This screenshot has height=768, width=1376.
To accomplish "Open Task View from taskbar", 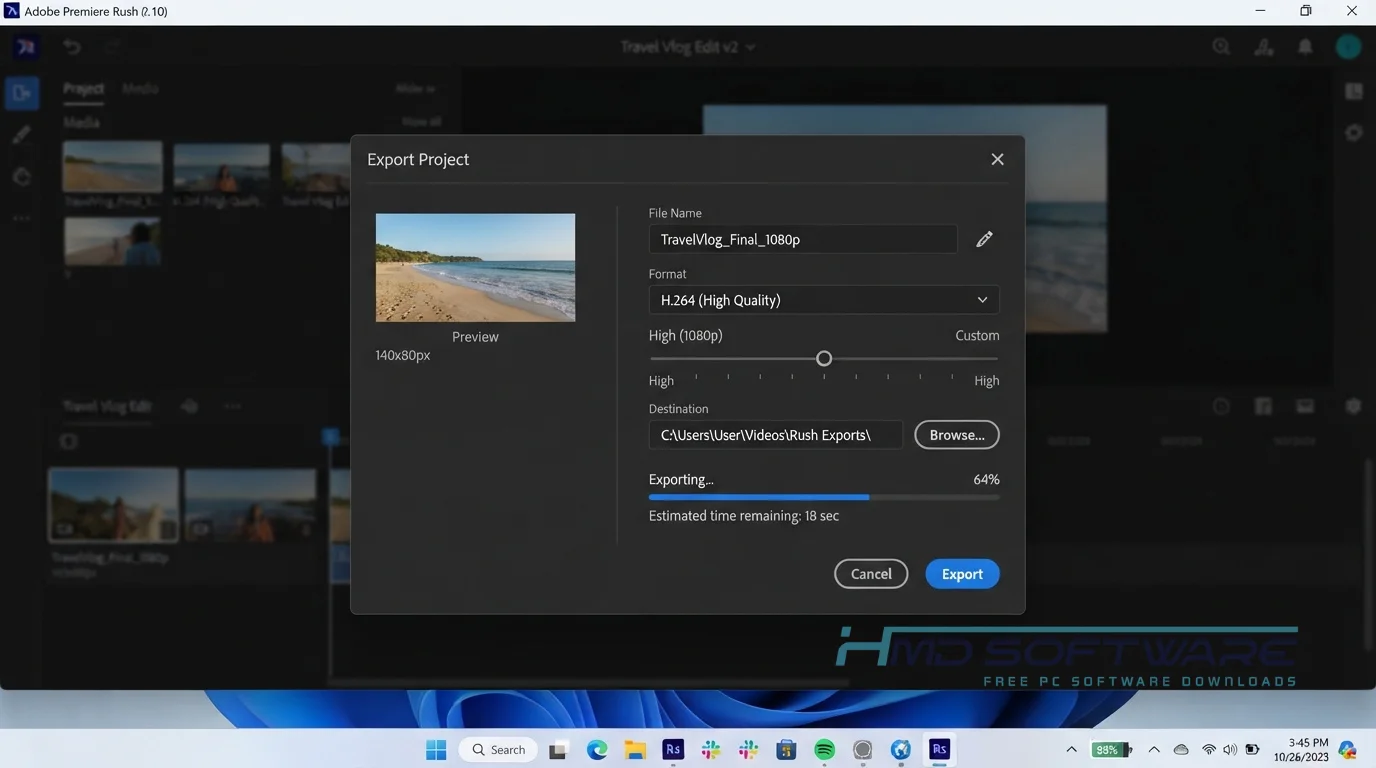I will [559, 750].
